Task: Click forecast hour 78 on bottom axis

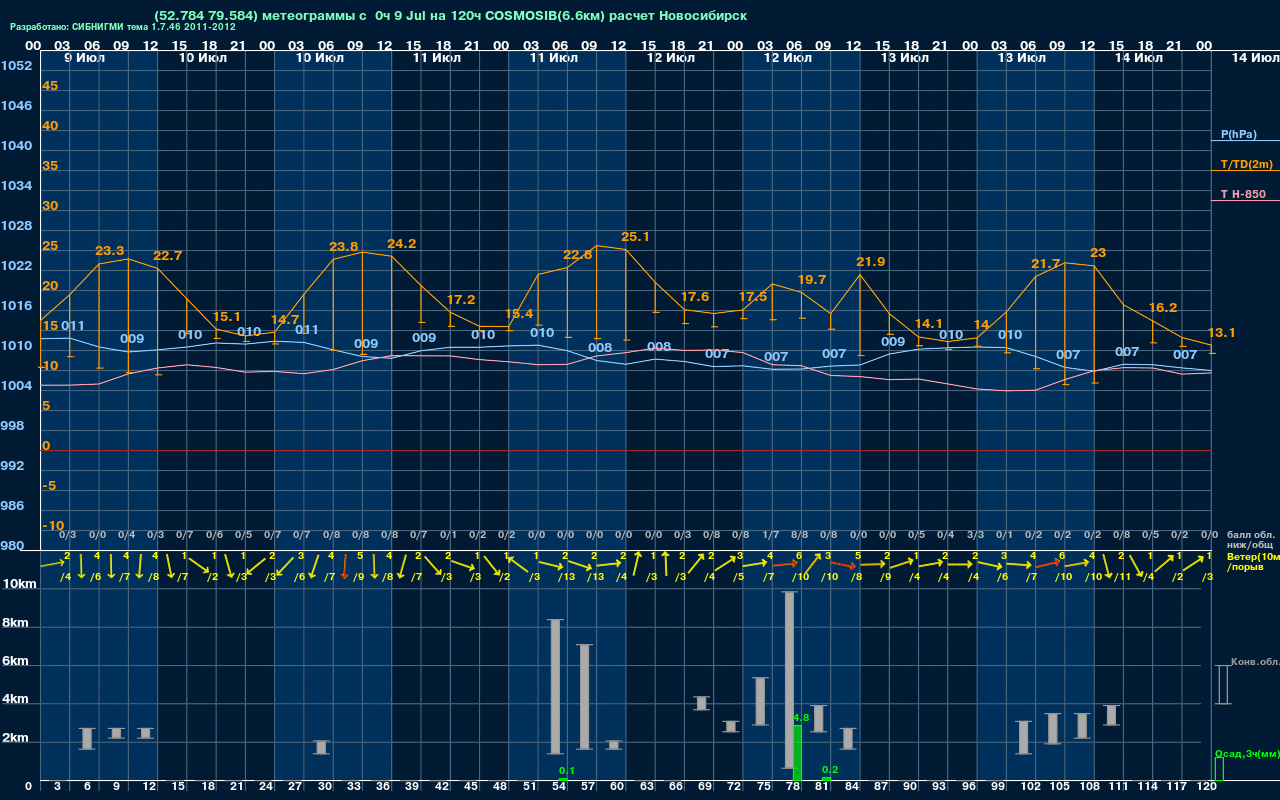Action: (x=793, y=788)
